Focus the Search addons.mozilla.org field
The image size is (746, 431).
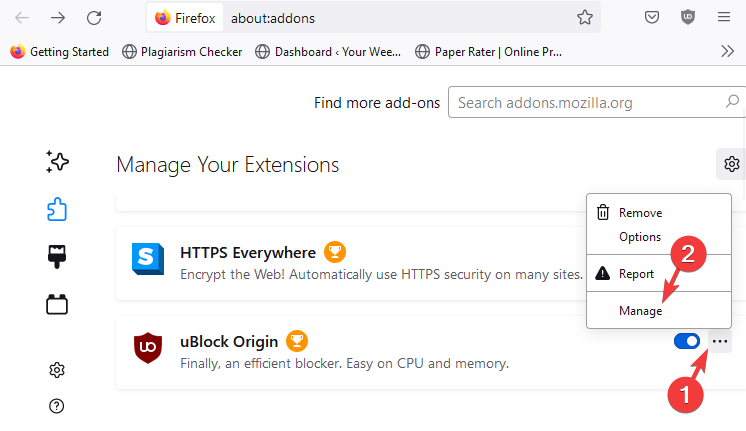point(589,102)
